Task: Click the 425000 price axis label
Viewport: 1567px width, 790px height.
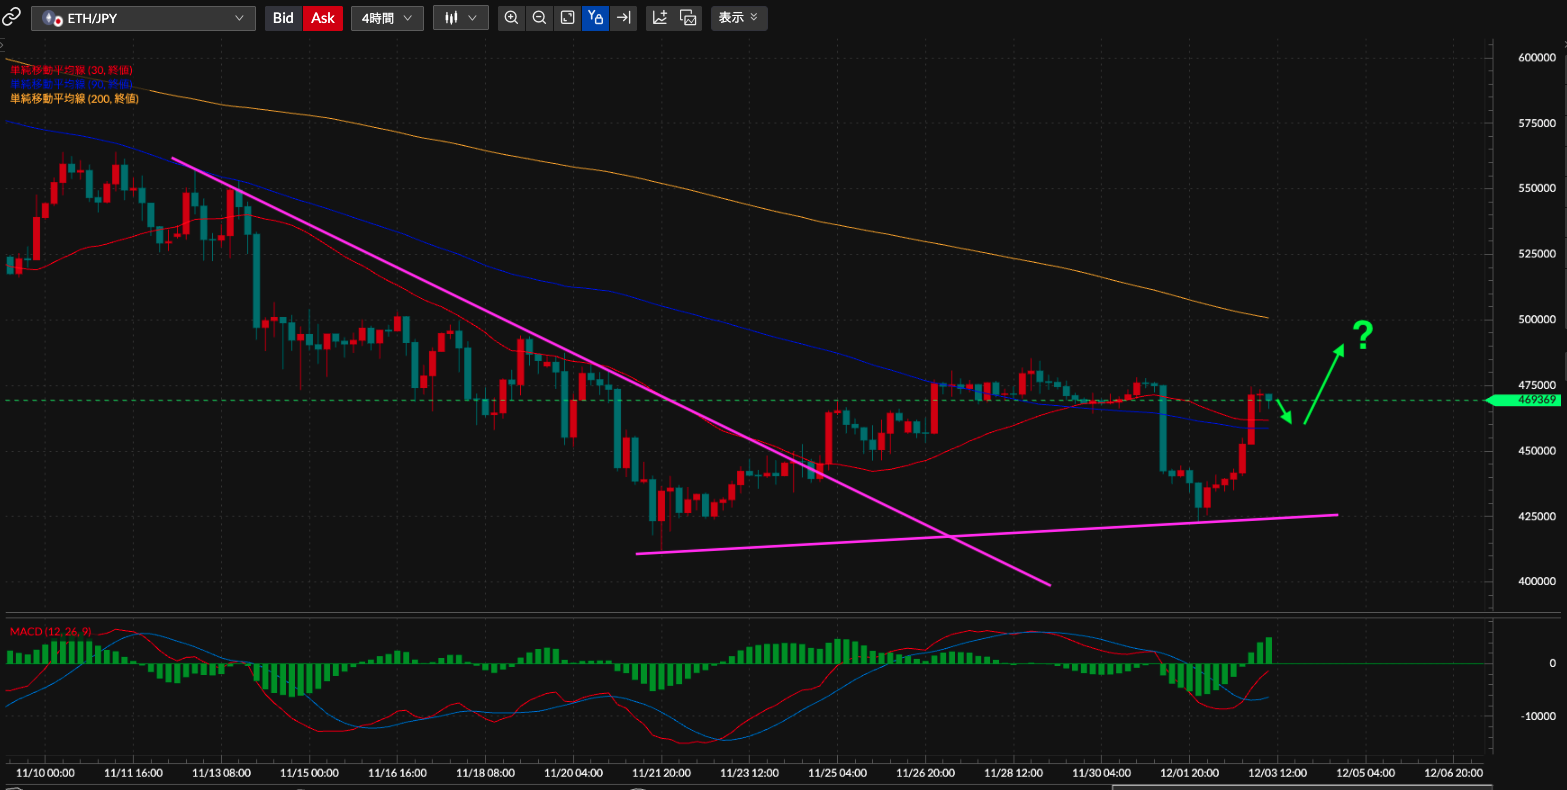Action: click(1537, 517)
